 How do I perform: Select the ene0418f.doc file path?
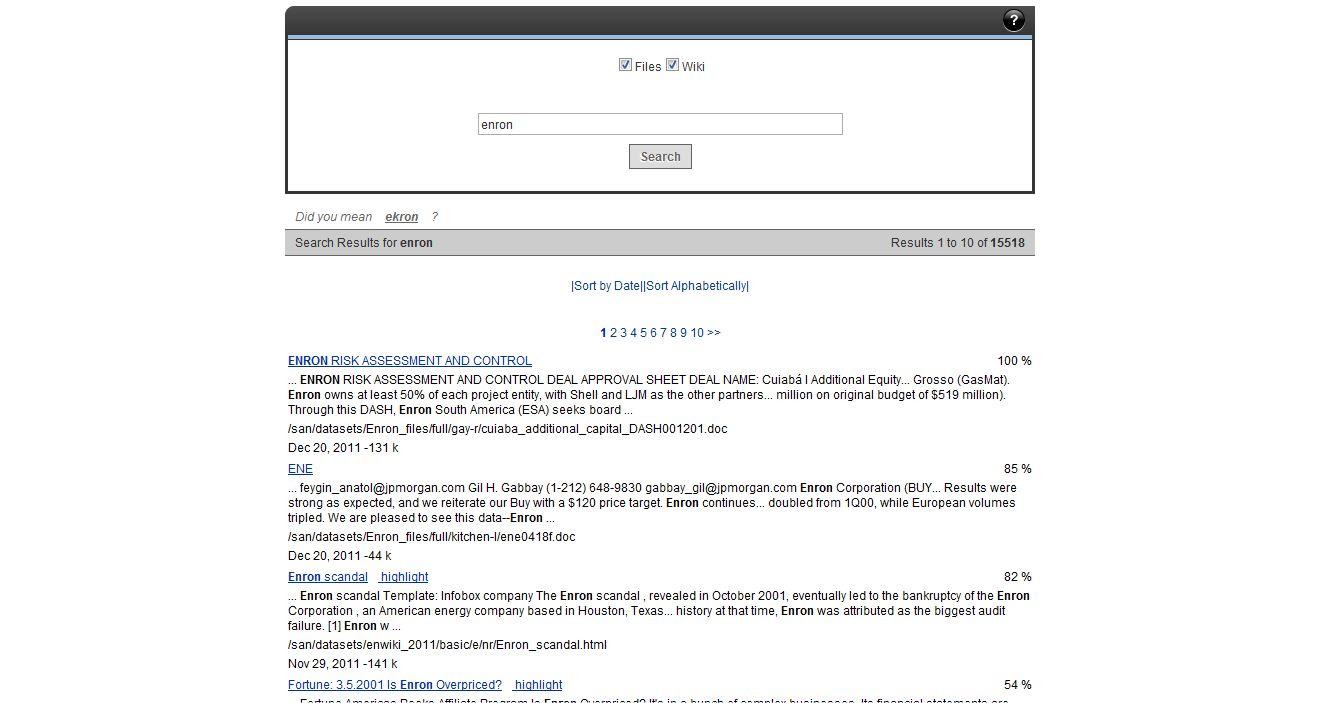432,537
